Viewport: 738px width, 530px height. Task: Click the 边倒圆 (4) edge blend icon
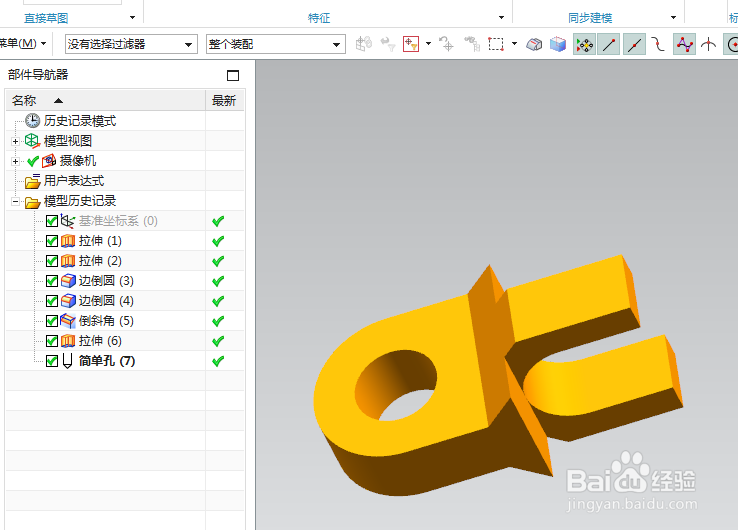(68, 301)
